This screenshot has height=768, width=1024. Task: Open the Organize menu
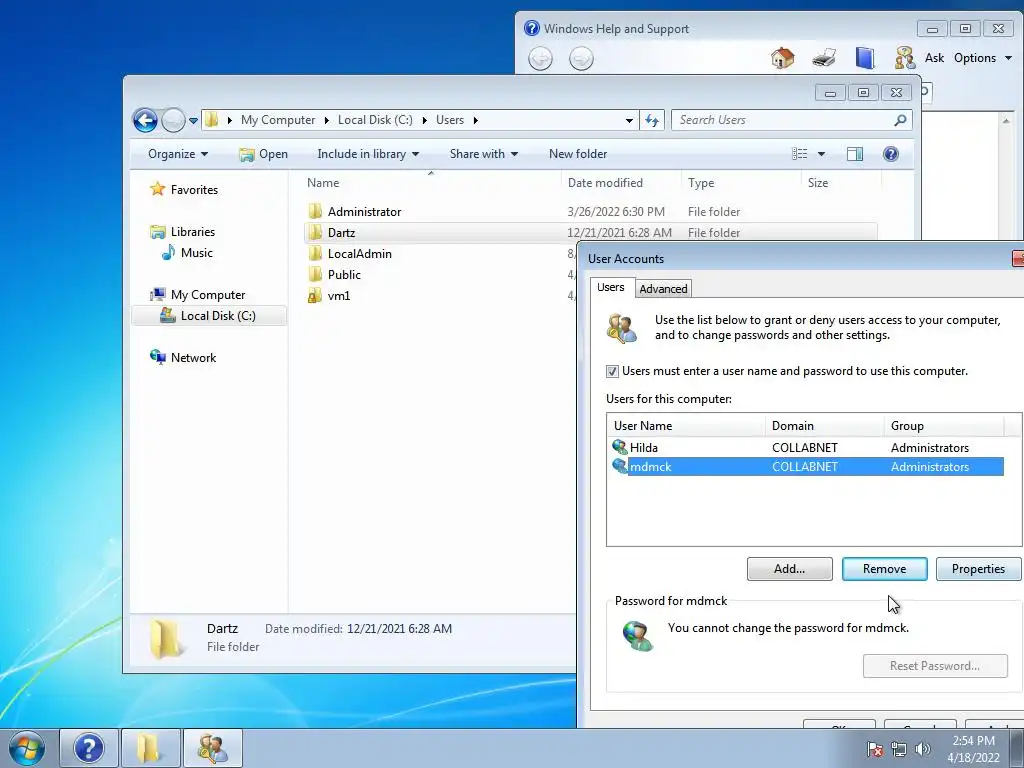[x=178, y=154]
